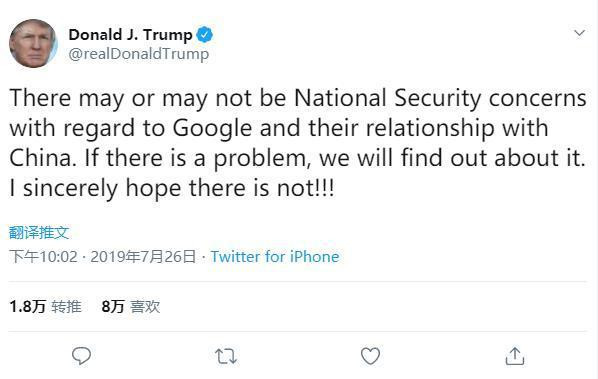Open the Donald J. Trump display name
The height and width of the screenshot is (379, 598).
pyautogui.click(x=130, y=35)
